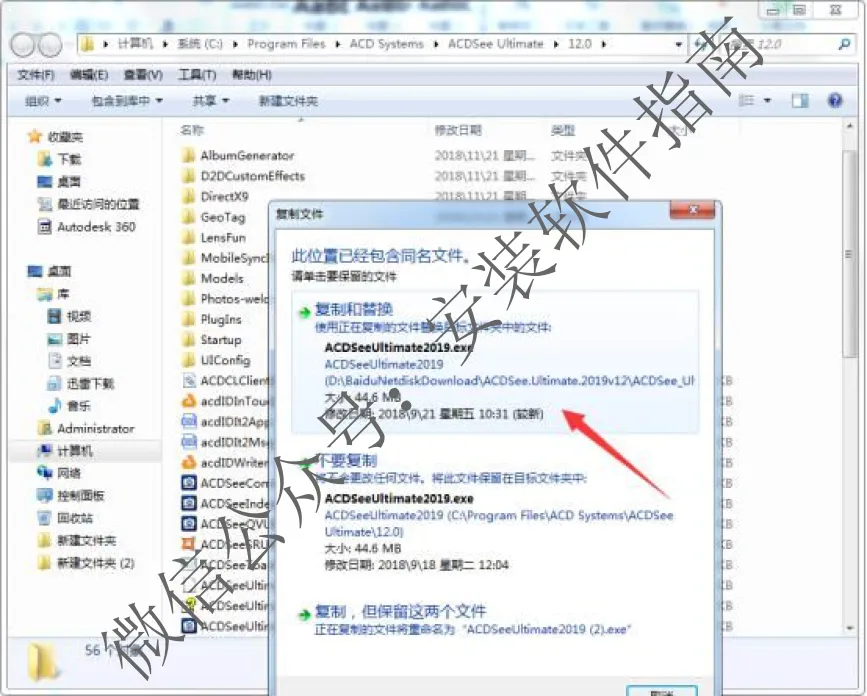Screen dimensions: 867x696
Task: Click Program Files in address path
Action: 286,44
